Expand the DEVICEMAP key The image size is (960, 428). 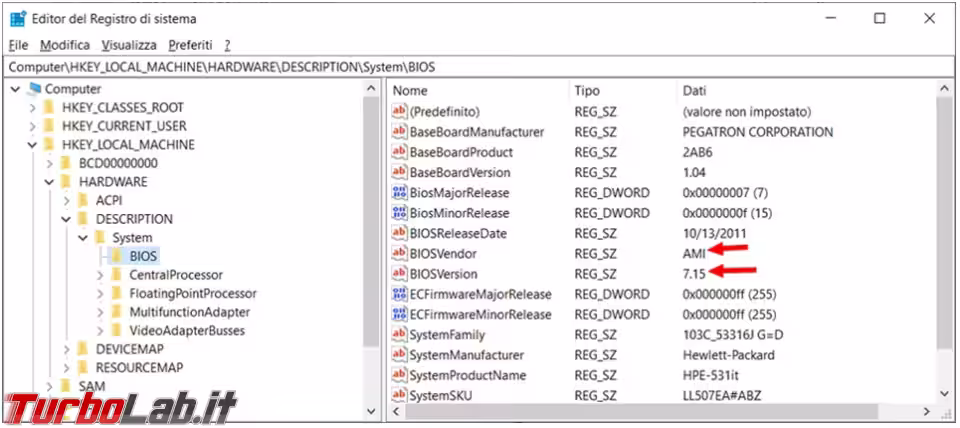(x=67, y=349)
